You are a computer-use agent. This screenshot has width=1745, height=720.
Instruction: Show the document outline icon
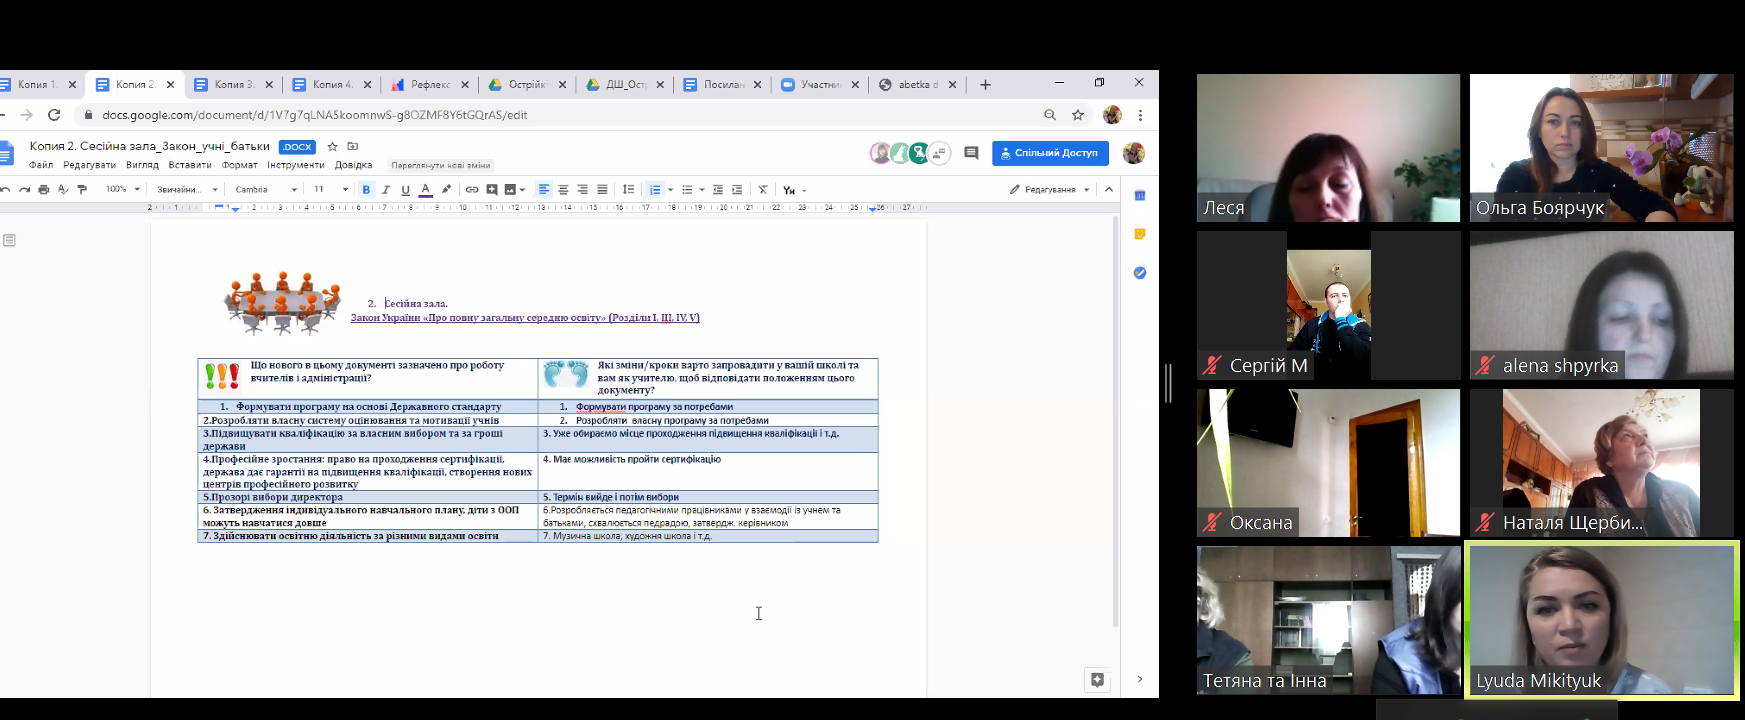pos(10,240)
